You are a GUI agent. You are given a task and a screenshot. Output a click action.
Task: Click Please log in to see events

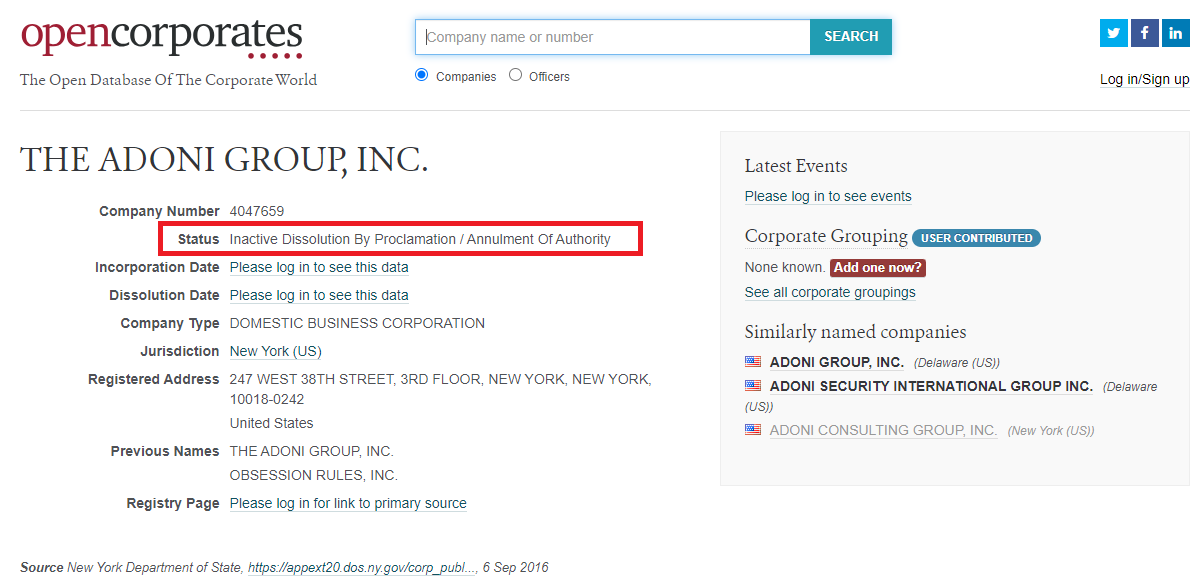tap(828, 197)
